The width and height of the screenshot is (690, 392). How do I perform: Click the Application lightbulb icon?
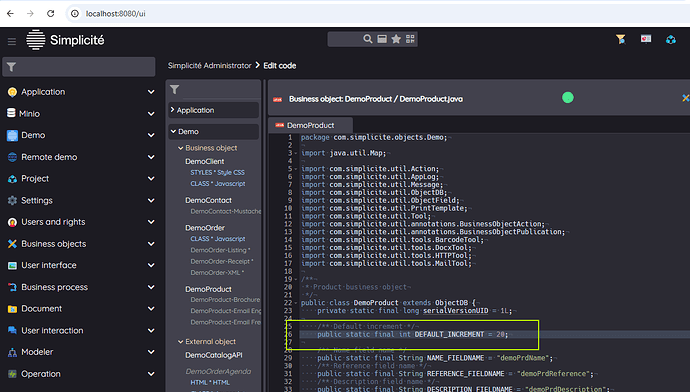tap(12, 92)
